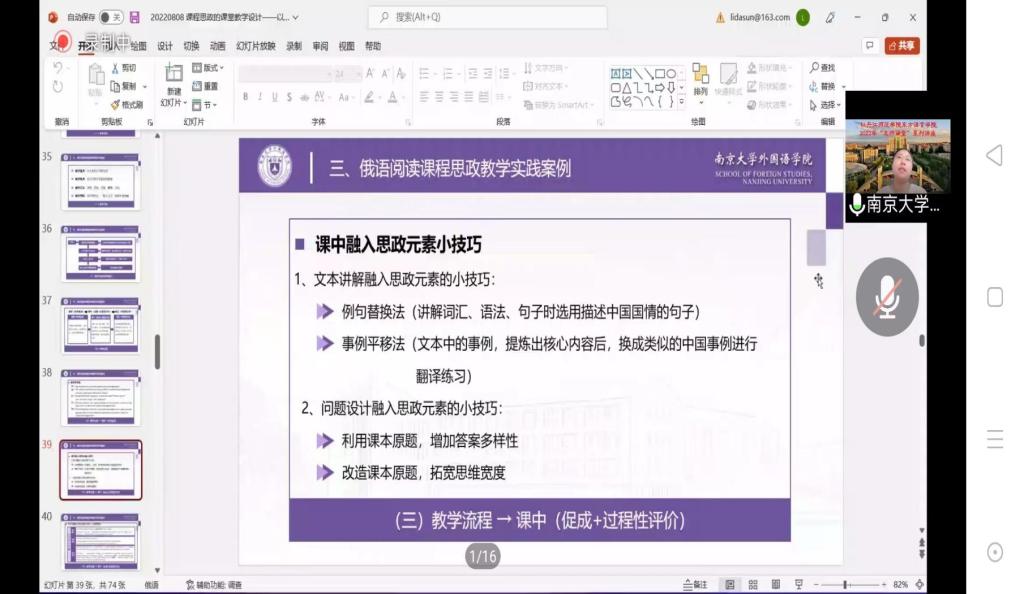Open the Slide Show ribbon tab

[x=255, y=46]
